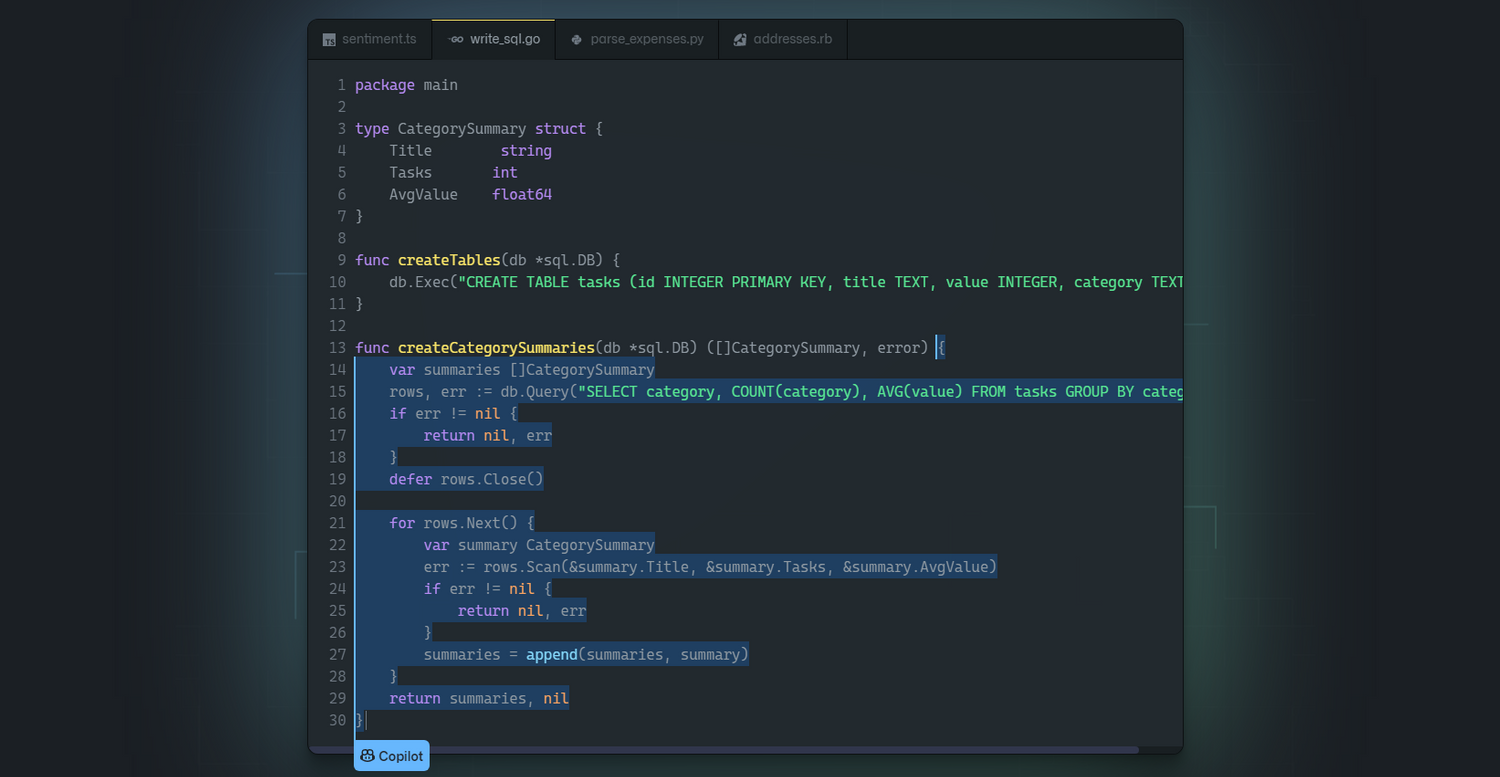The image size is (1500, 777).
Task: Click the Python icon on parse_expenses.py tab
Action: (x=576, y=40)
